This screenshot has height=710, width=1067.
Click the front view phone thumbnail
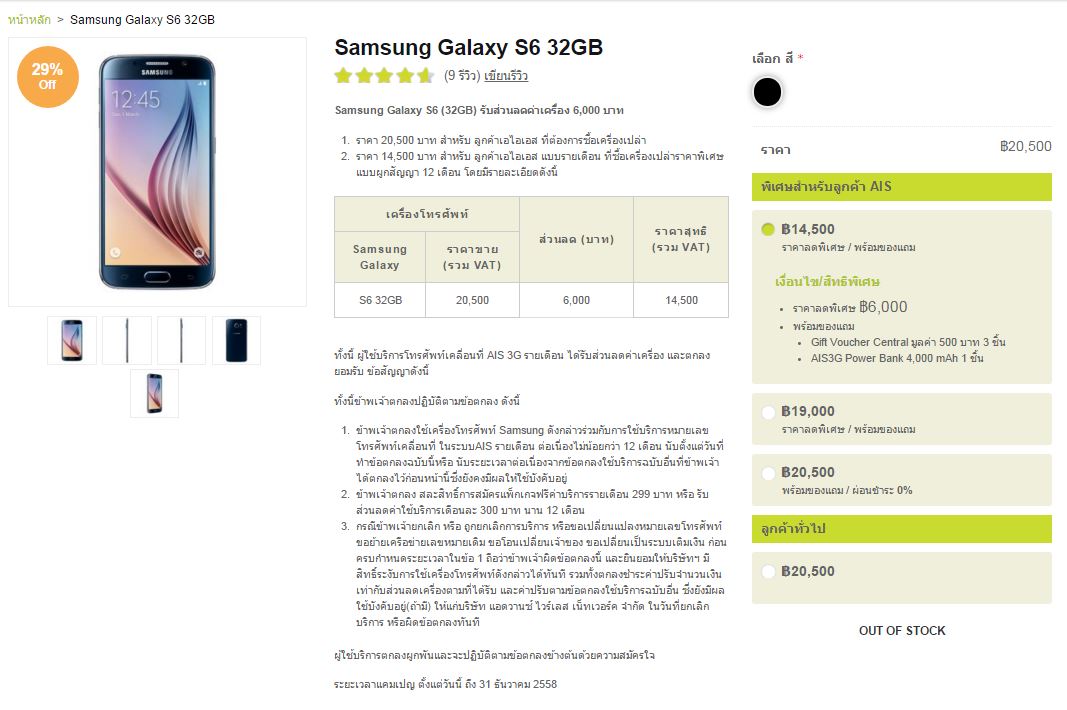tap(72, 340)
